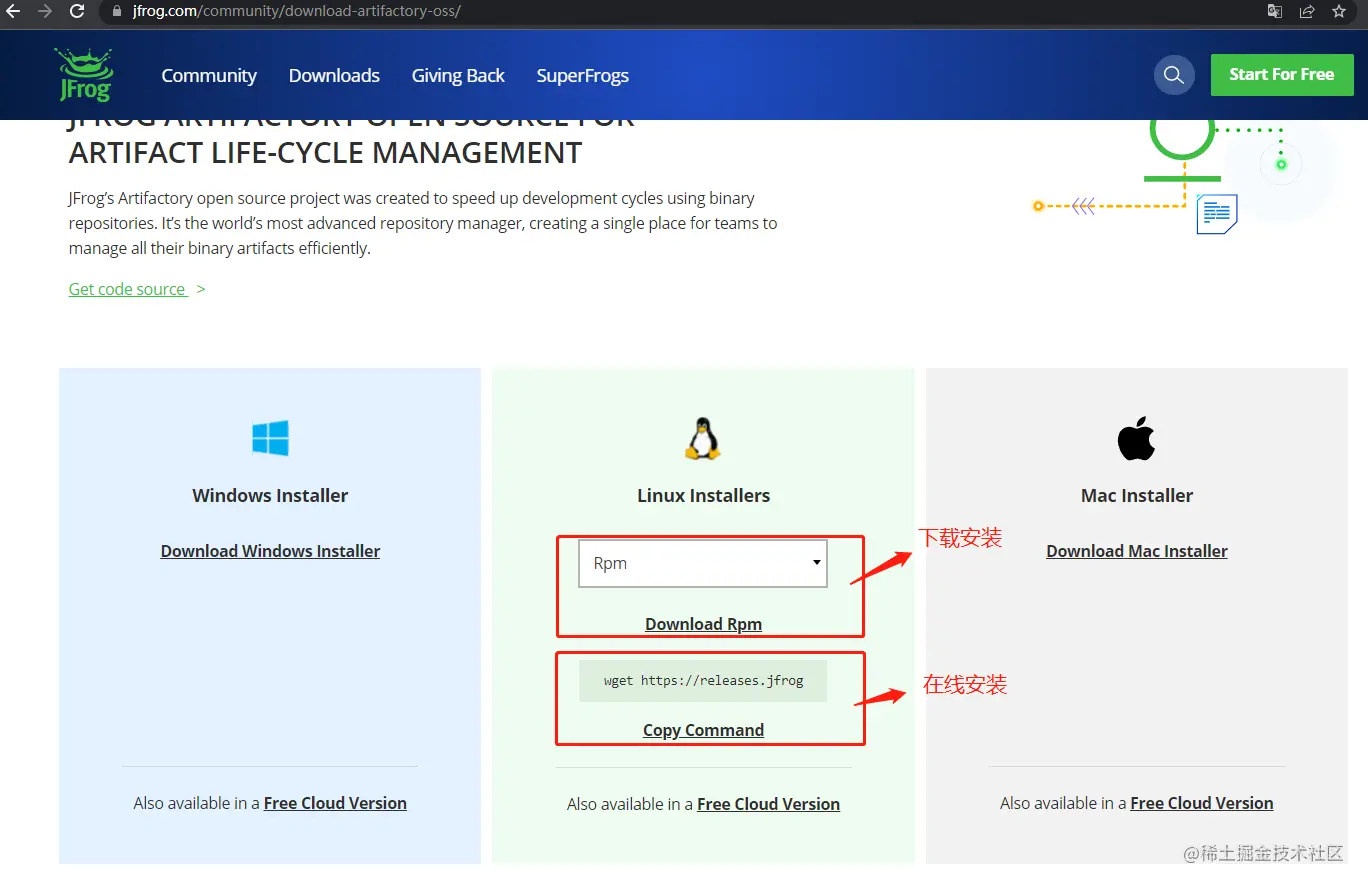Bookmark the page with the star icon
Image resolution: width=1368 pixels, height=888 pixels.
pyautogui.click(x=1339, y=12)
